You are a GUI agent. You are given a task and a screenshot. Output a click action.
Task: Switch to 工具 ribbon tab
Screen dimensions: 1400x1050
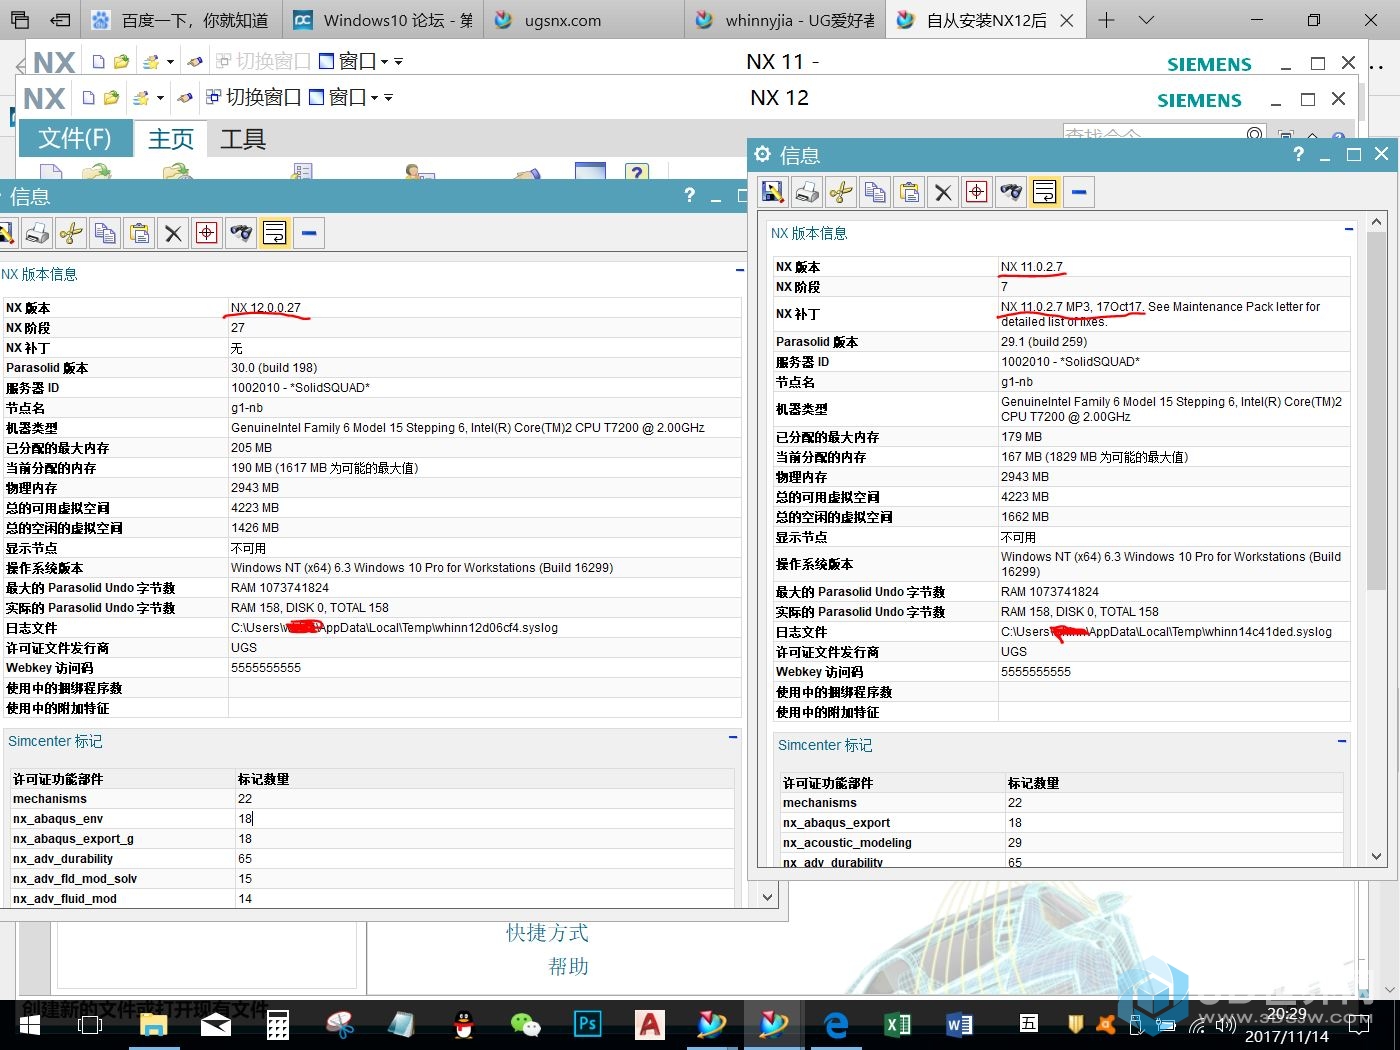243,139
